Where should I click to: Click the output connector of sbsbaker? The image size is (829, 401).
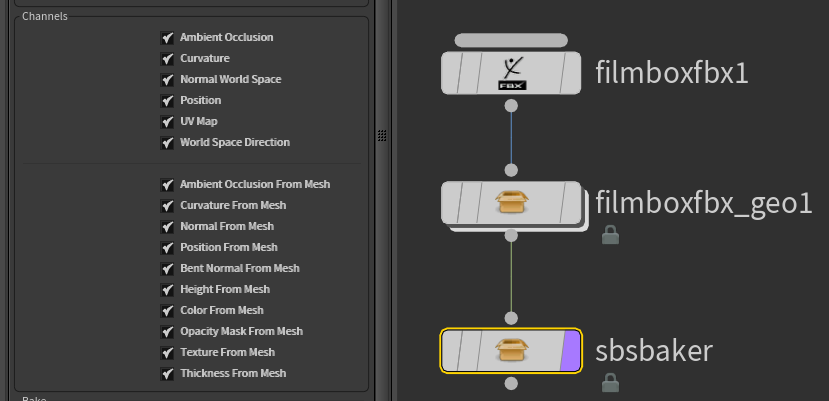click(511, 384)
